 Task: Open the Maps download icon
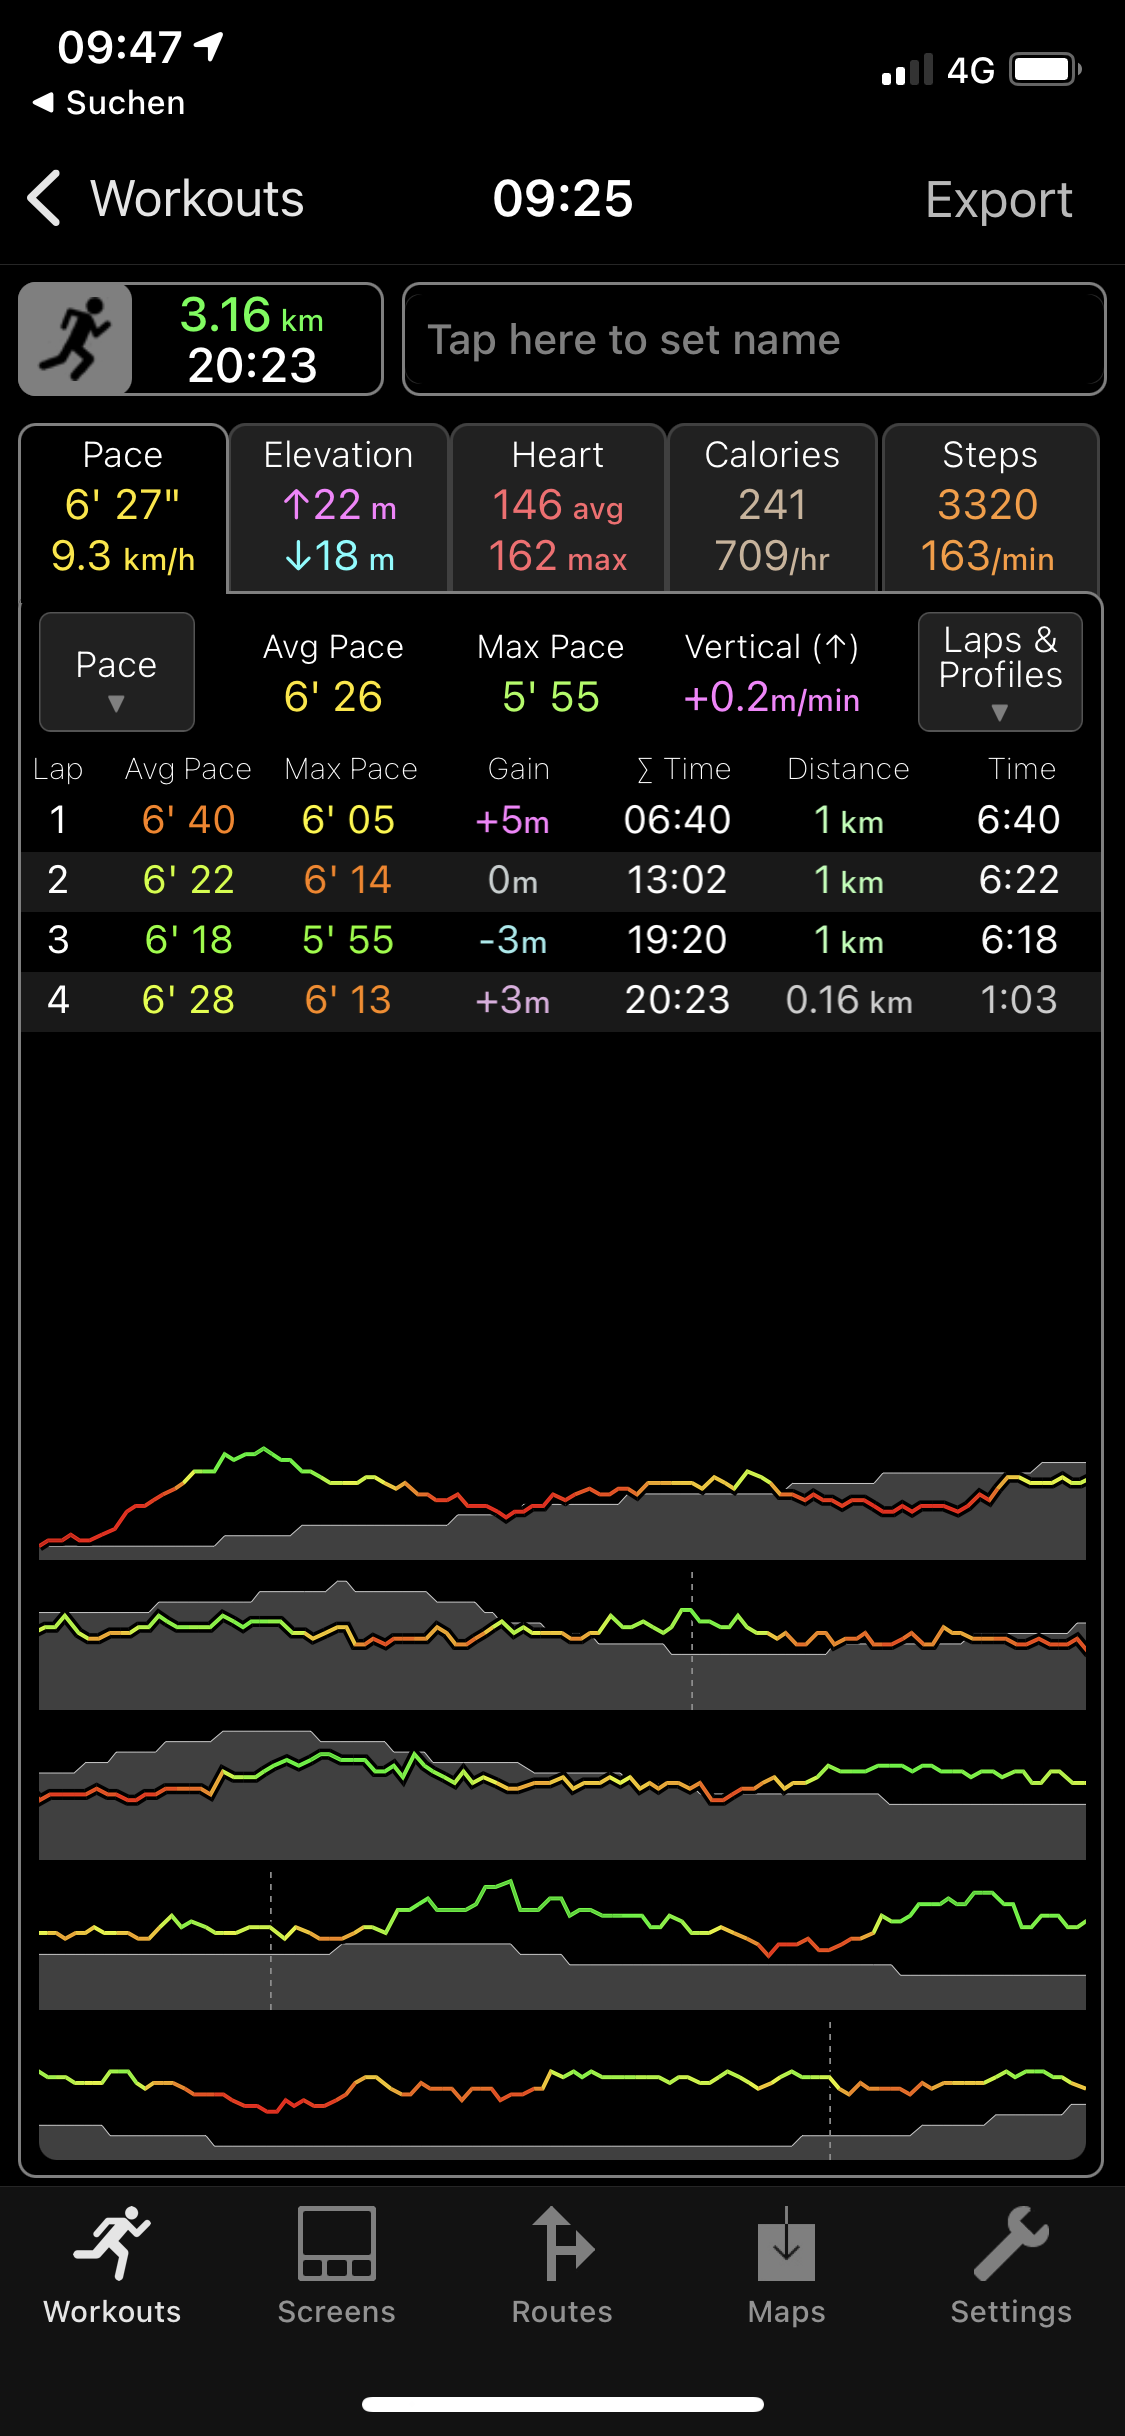786,2243
